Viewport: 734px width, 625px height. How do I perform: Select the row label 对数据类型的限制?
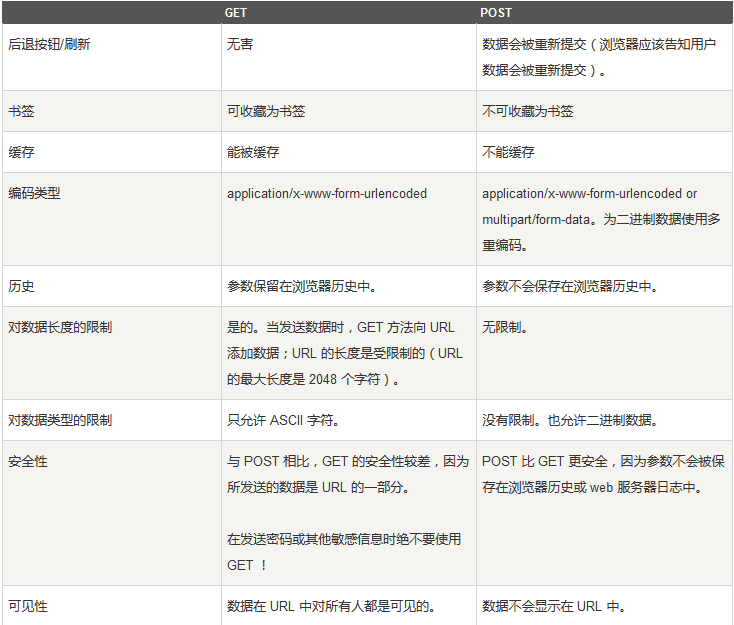60,420
